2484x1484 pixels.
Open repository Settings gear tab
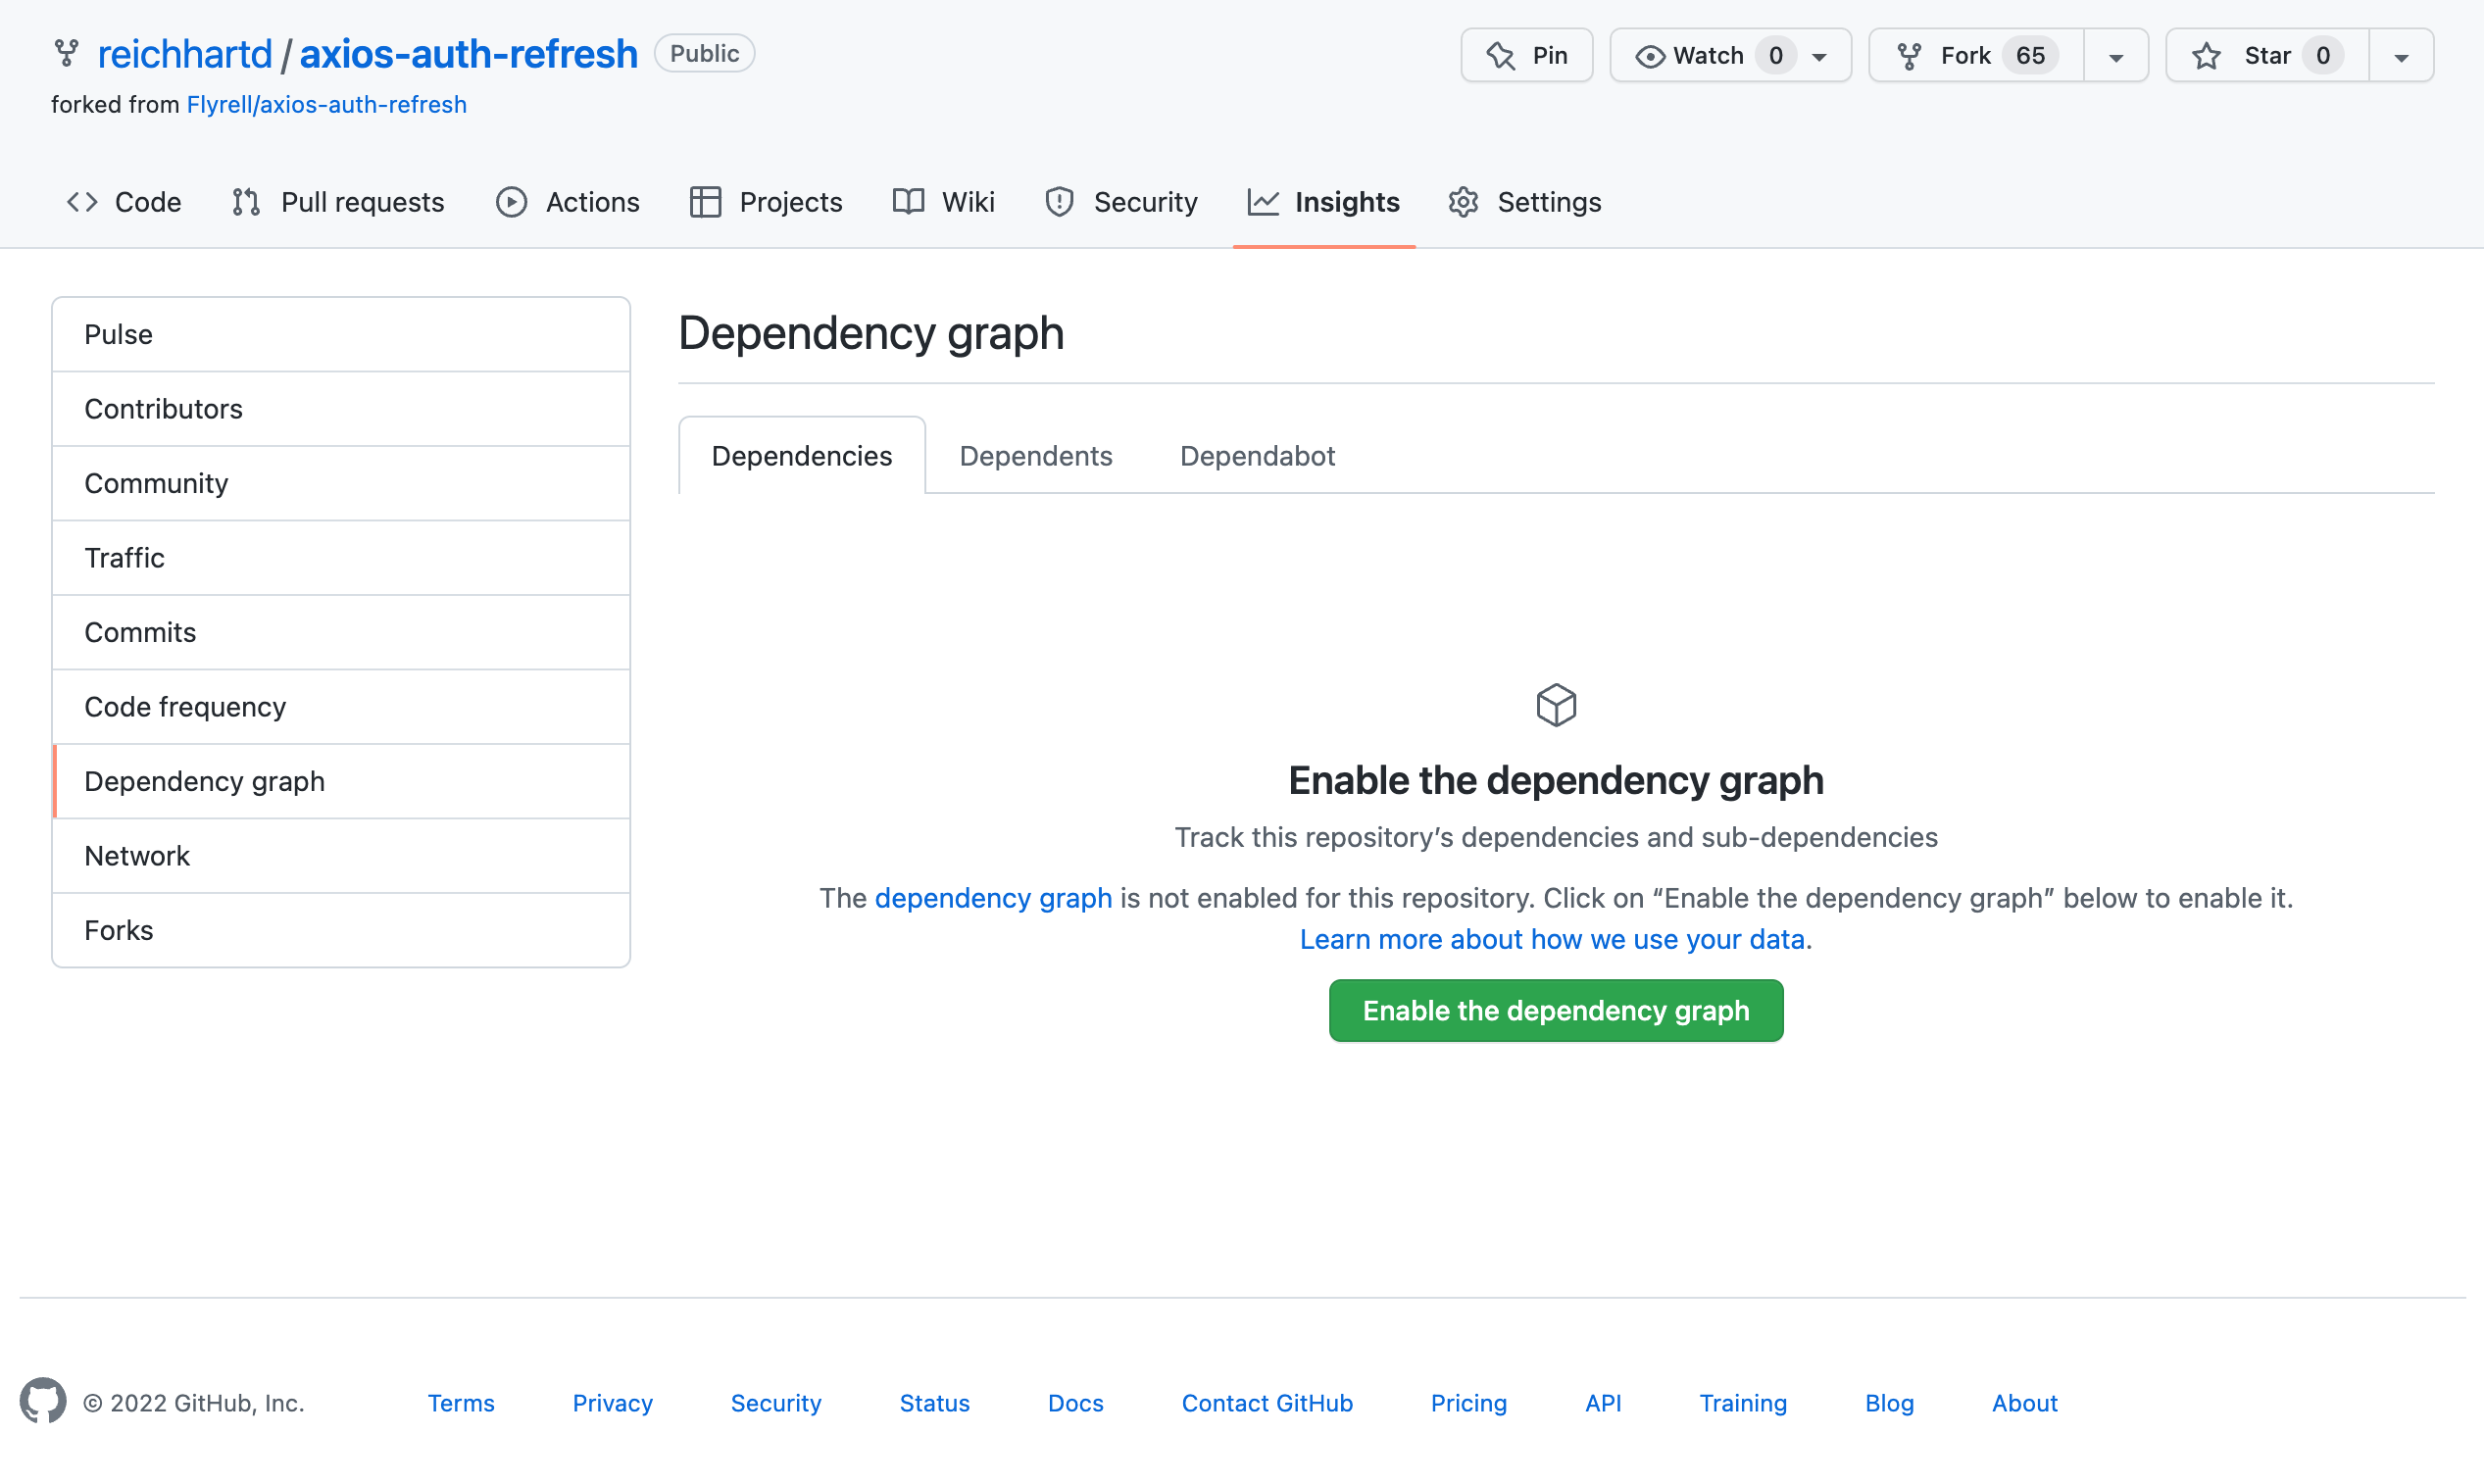point(1524,202)
